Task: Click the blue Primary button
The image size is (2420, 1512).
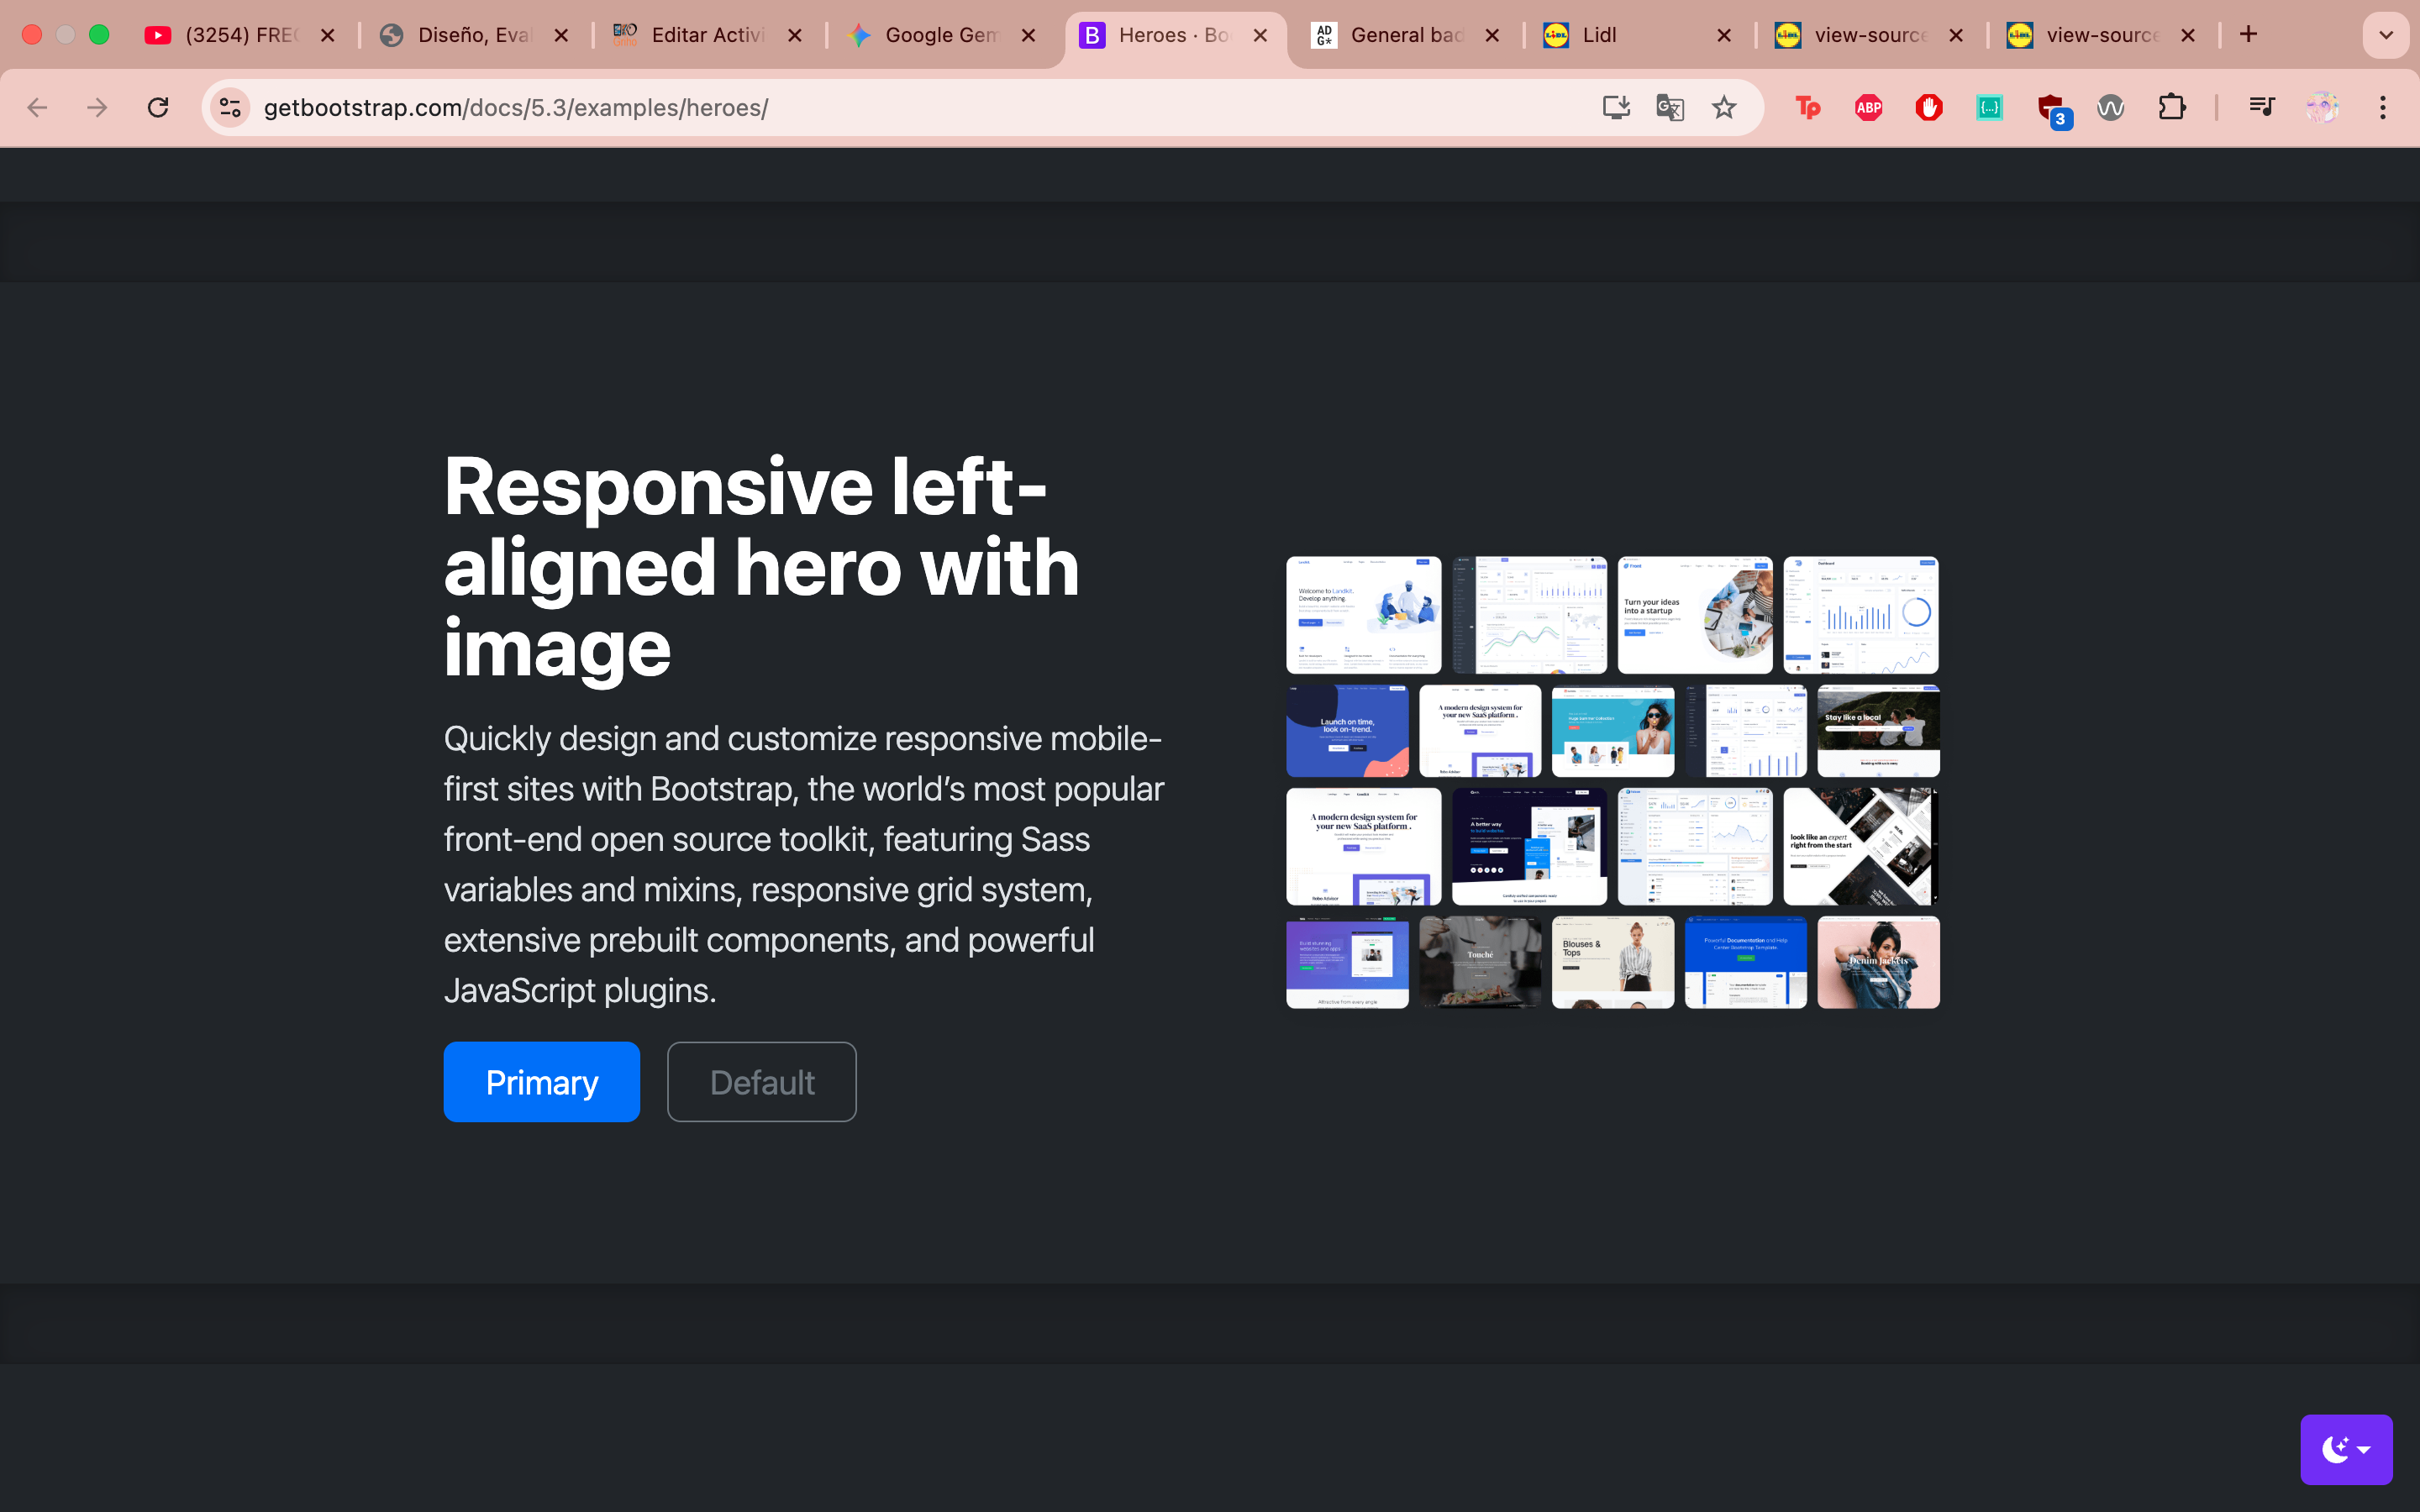Action: pyautogui.click(x=541, y=1082)
